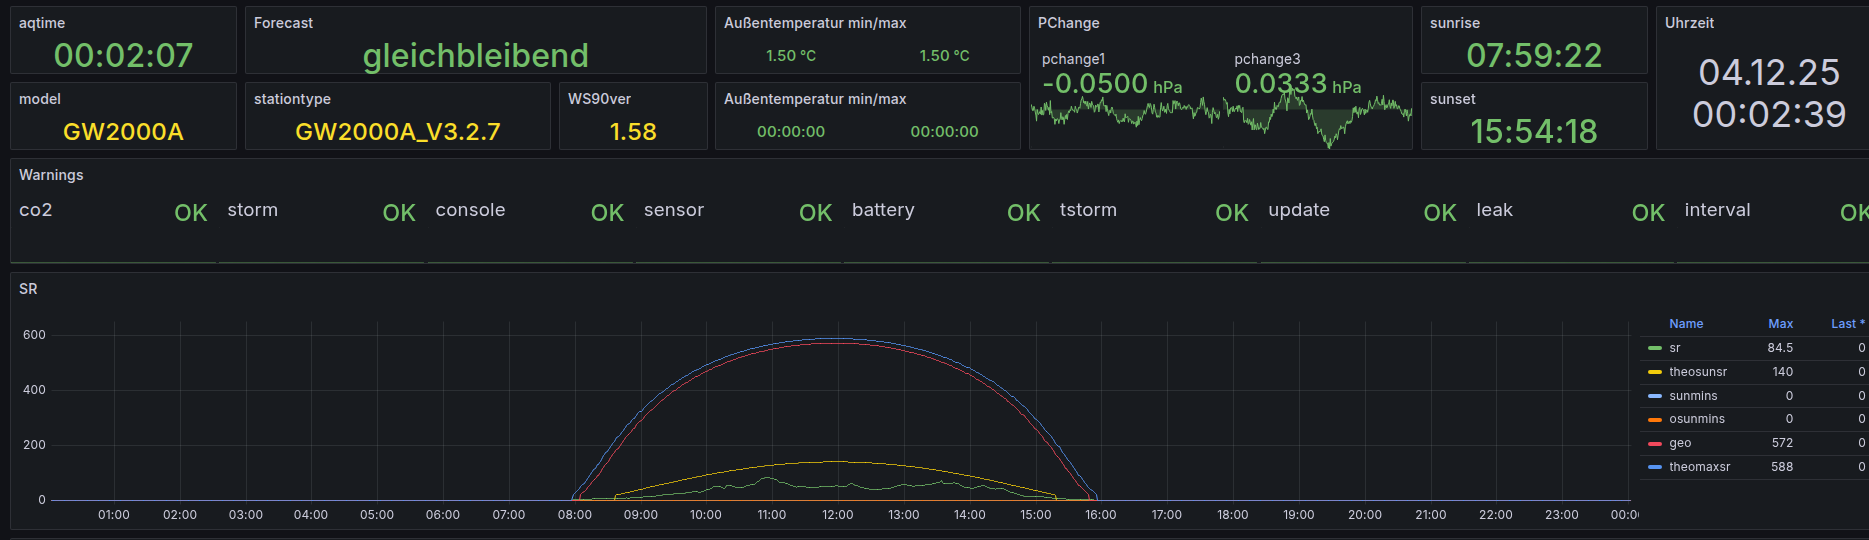
Task: Click the update warning status
Action: pyautogui.click(x=1440, y=213)
